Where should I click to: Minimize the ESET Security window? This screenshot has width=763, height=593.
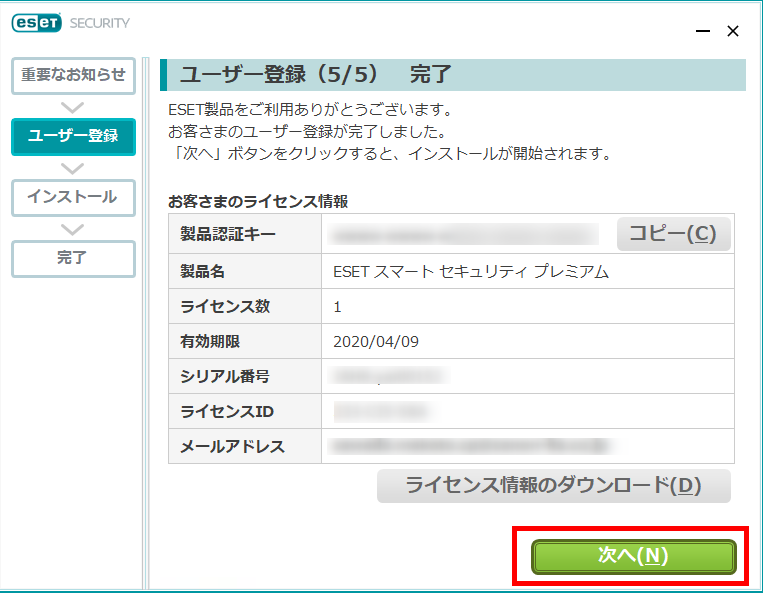(x=703, y=31)
